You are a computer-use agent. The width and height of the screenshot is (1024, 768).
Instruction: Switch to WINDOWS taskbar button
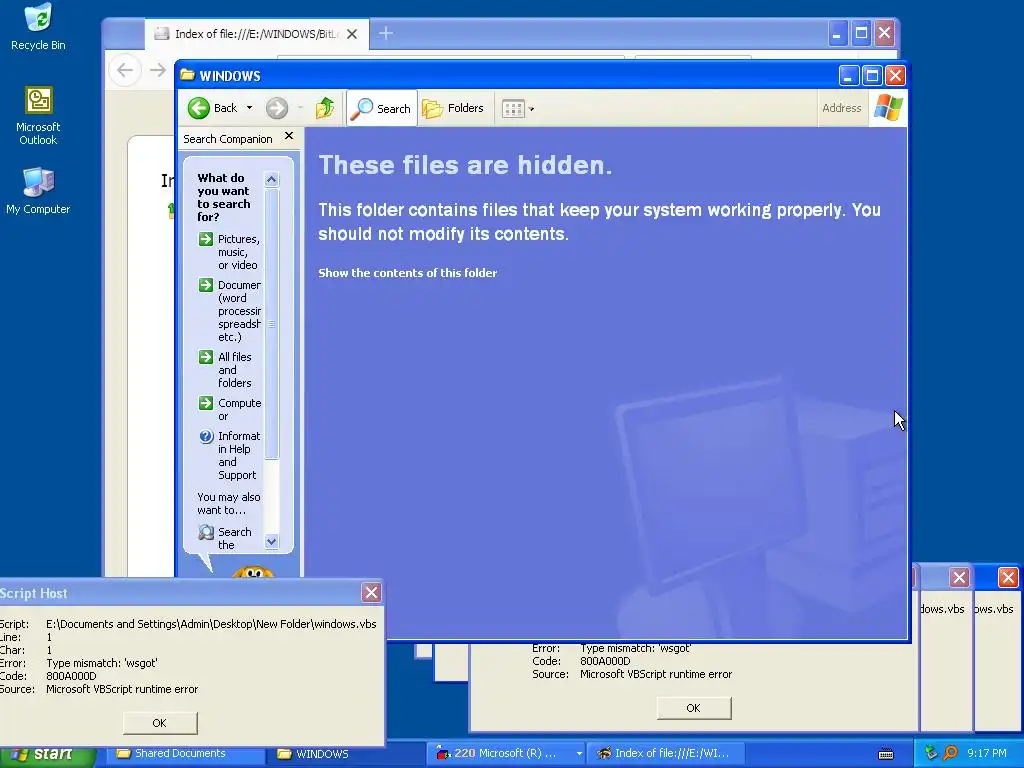tap(347, 754)
